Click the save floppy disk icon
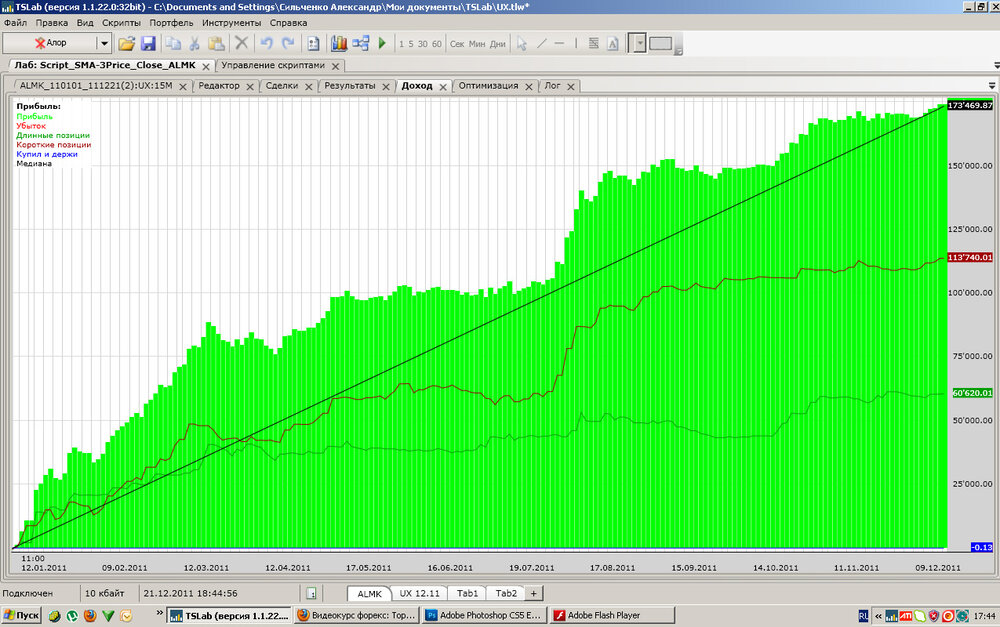 pyautogui.click(x=148, y=44)
